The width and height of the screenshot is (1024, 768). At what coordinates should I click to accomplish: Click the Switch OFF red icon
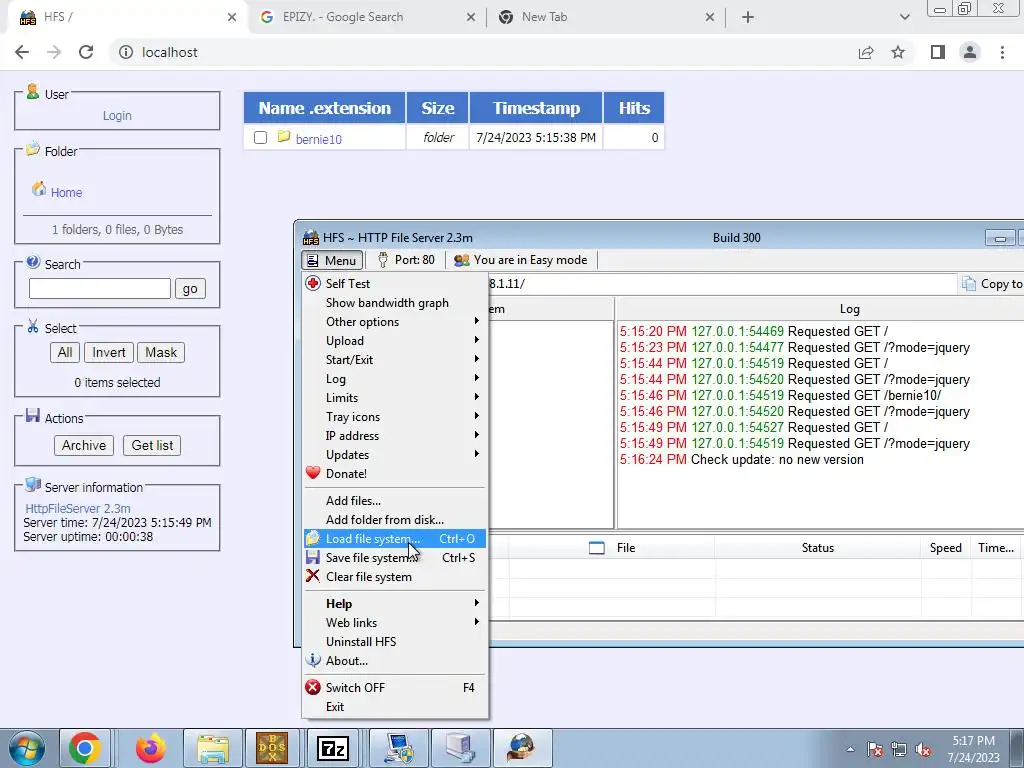(313, 687)
